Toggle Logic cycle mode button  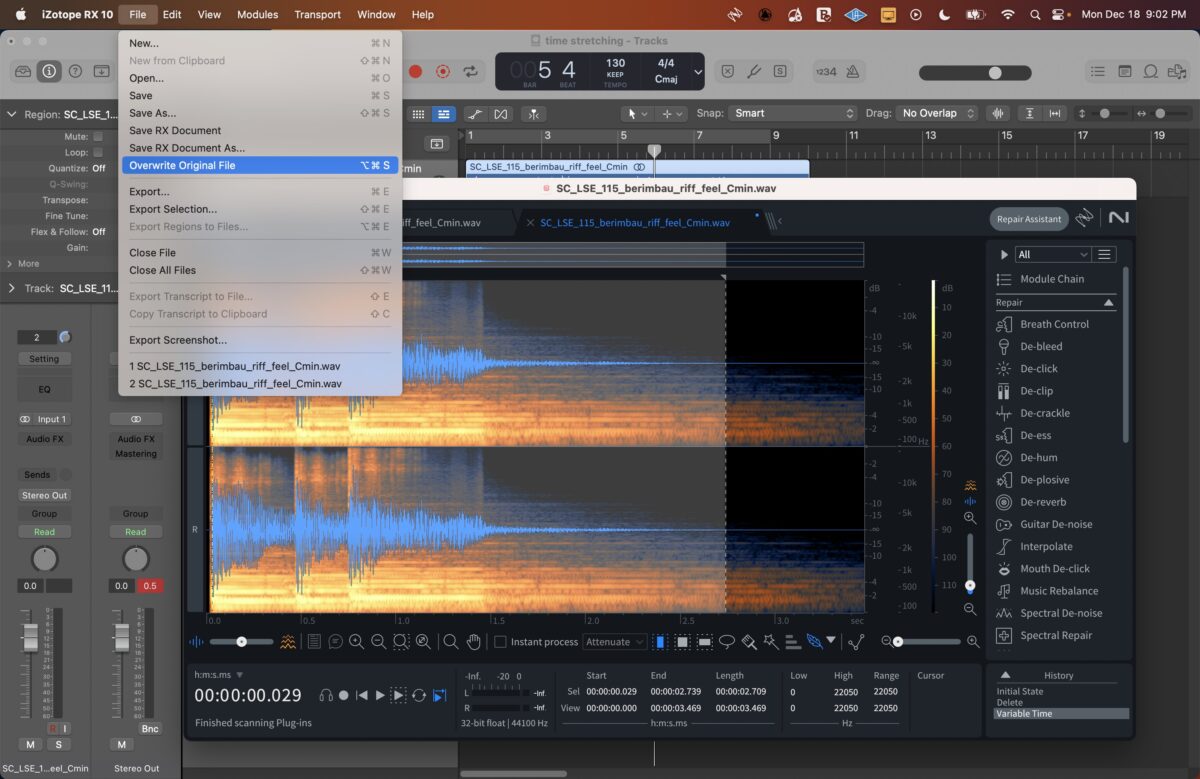[x=470, y=71]
